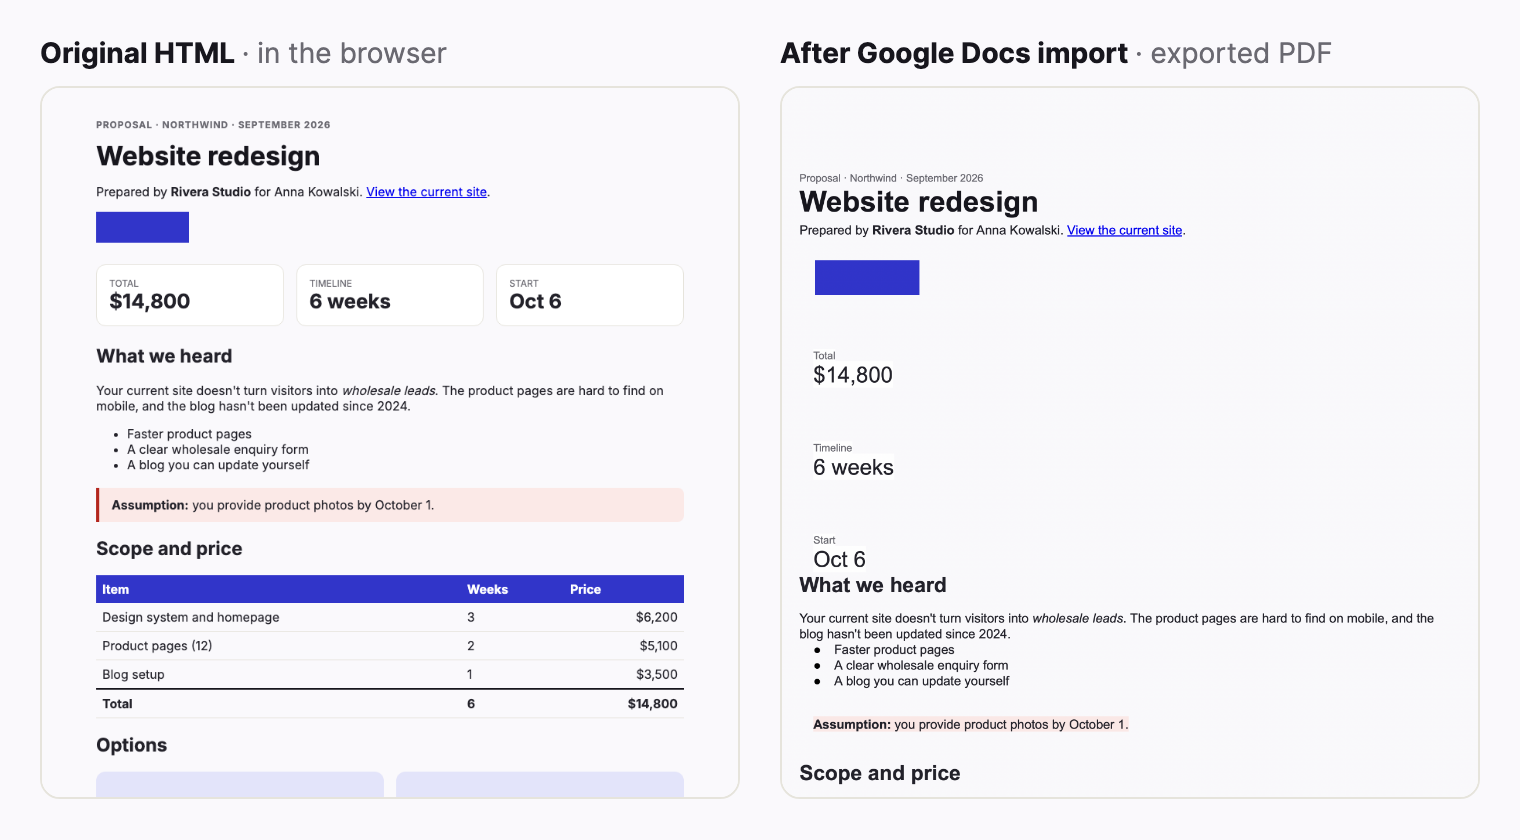Click "Oct 6" start value in exported PDF
Viewport: 1520px width, 840px height.
coord(839,559)
